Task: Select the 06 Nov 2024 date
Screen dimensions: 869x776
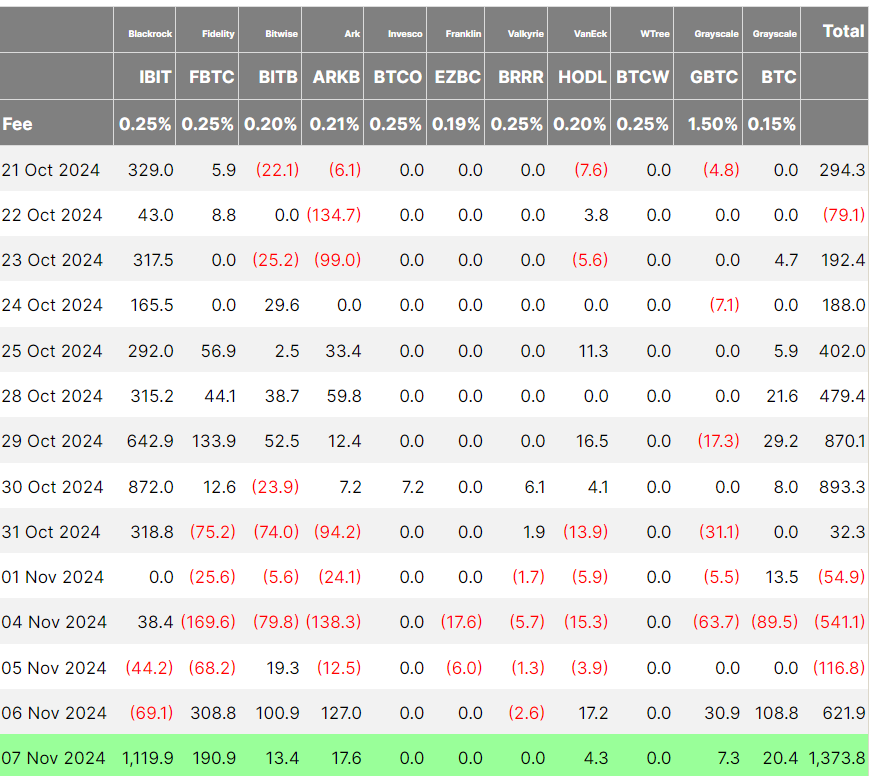Action: (54, 713)
